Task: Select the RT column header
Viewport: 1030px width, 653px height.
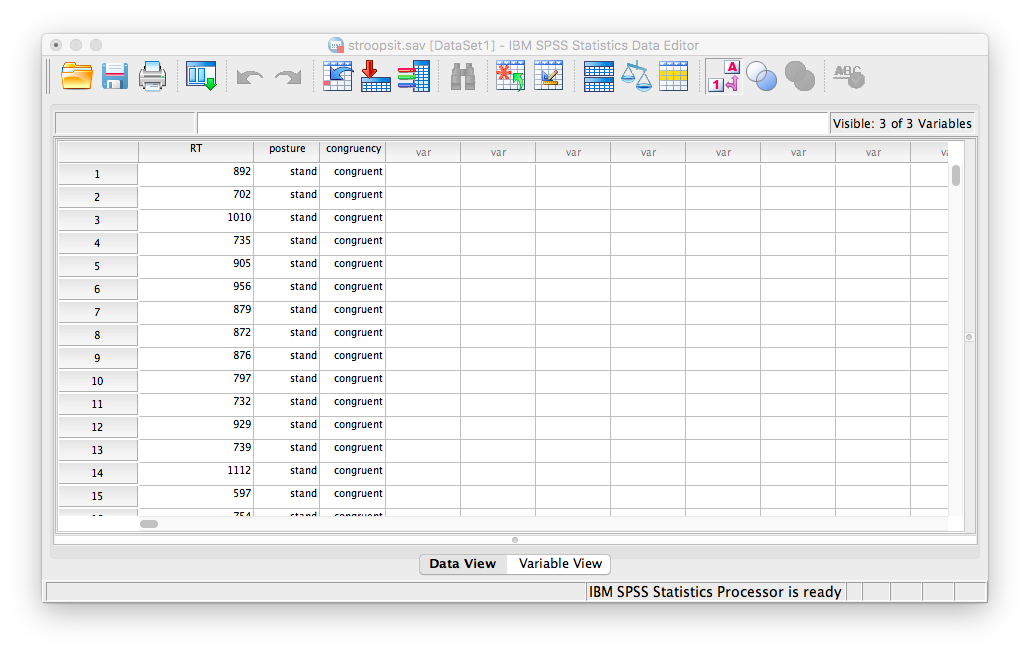Action: tap(196, 151)
